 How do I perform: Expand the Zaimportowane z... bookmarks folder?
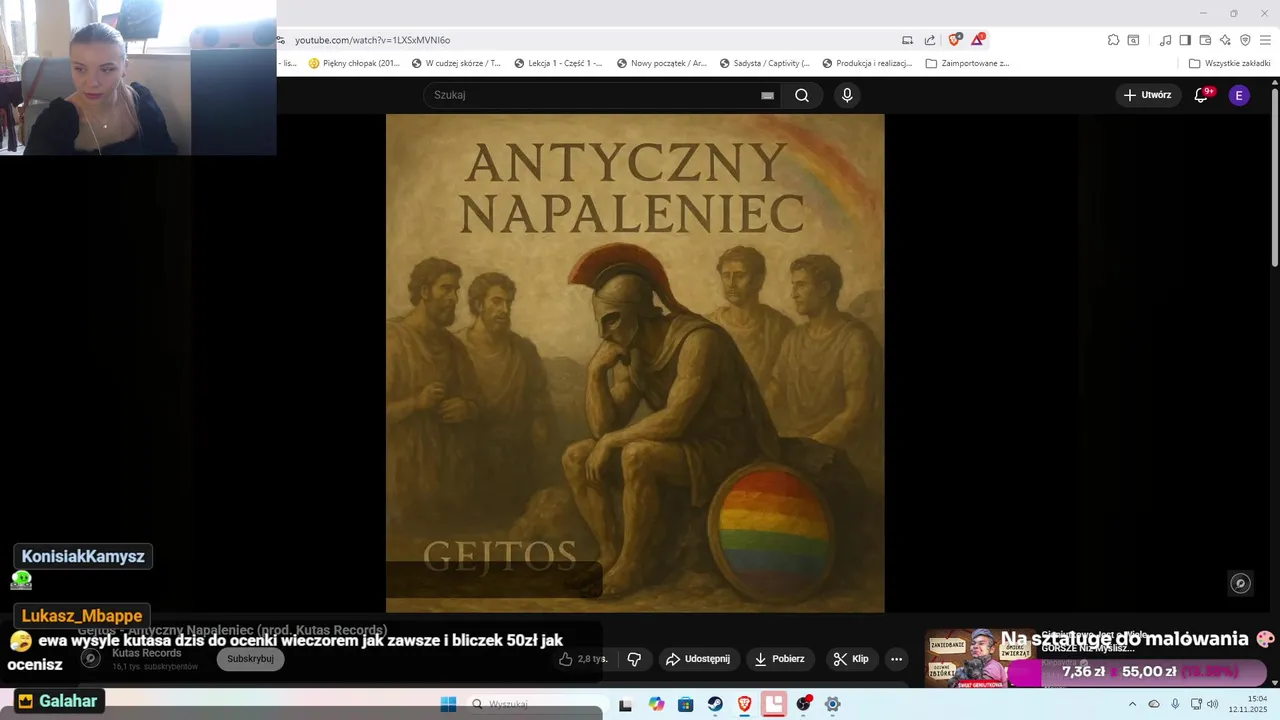point(967,63)
